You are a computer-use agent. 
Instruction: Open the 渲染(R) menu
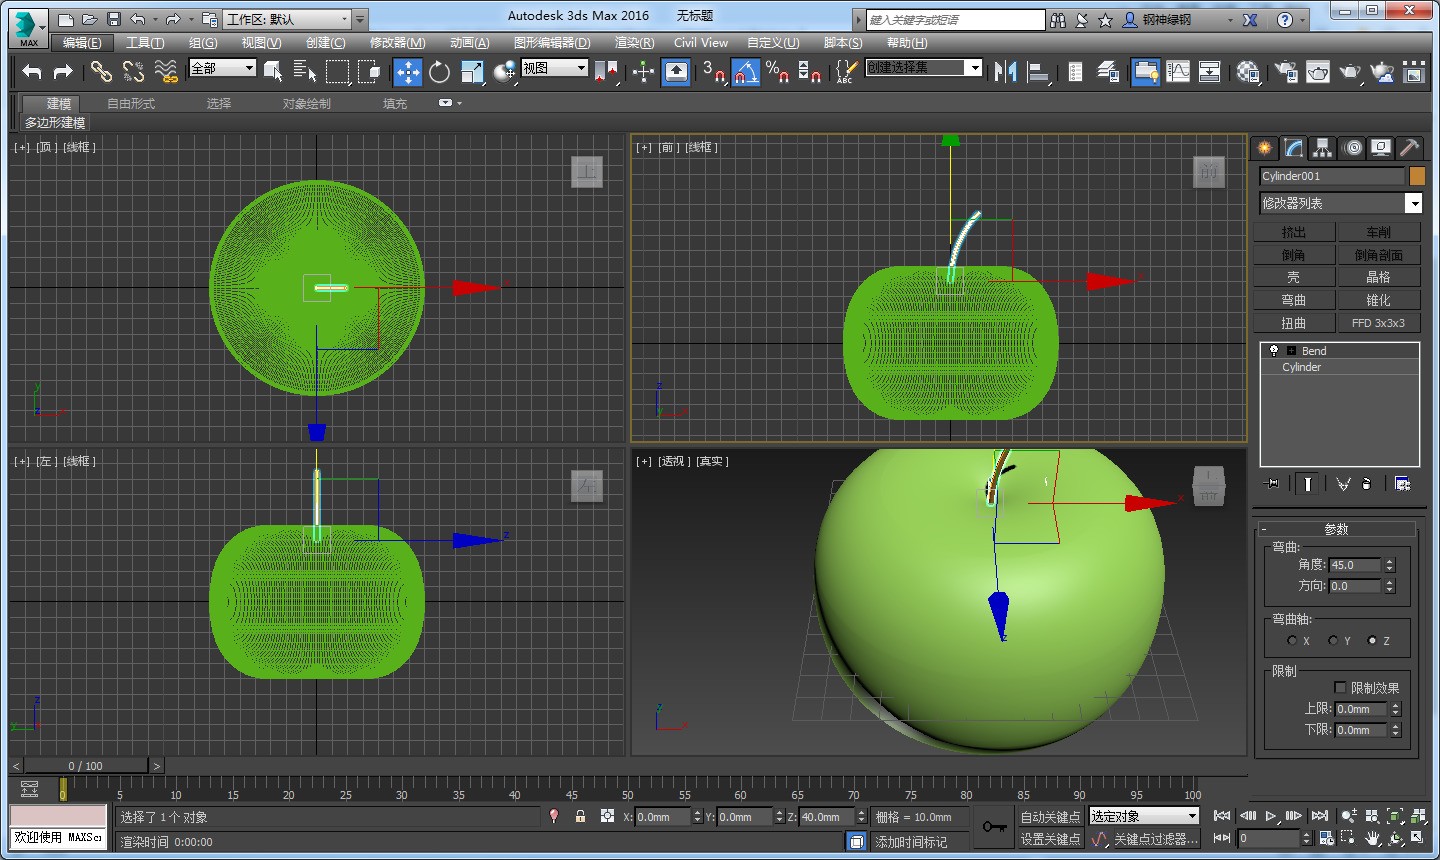pyautogui.click(x=634, y=43)
